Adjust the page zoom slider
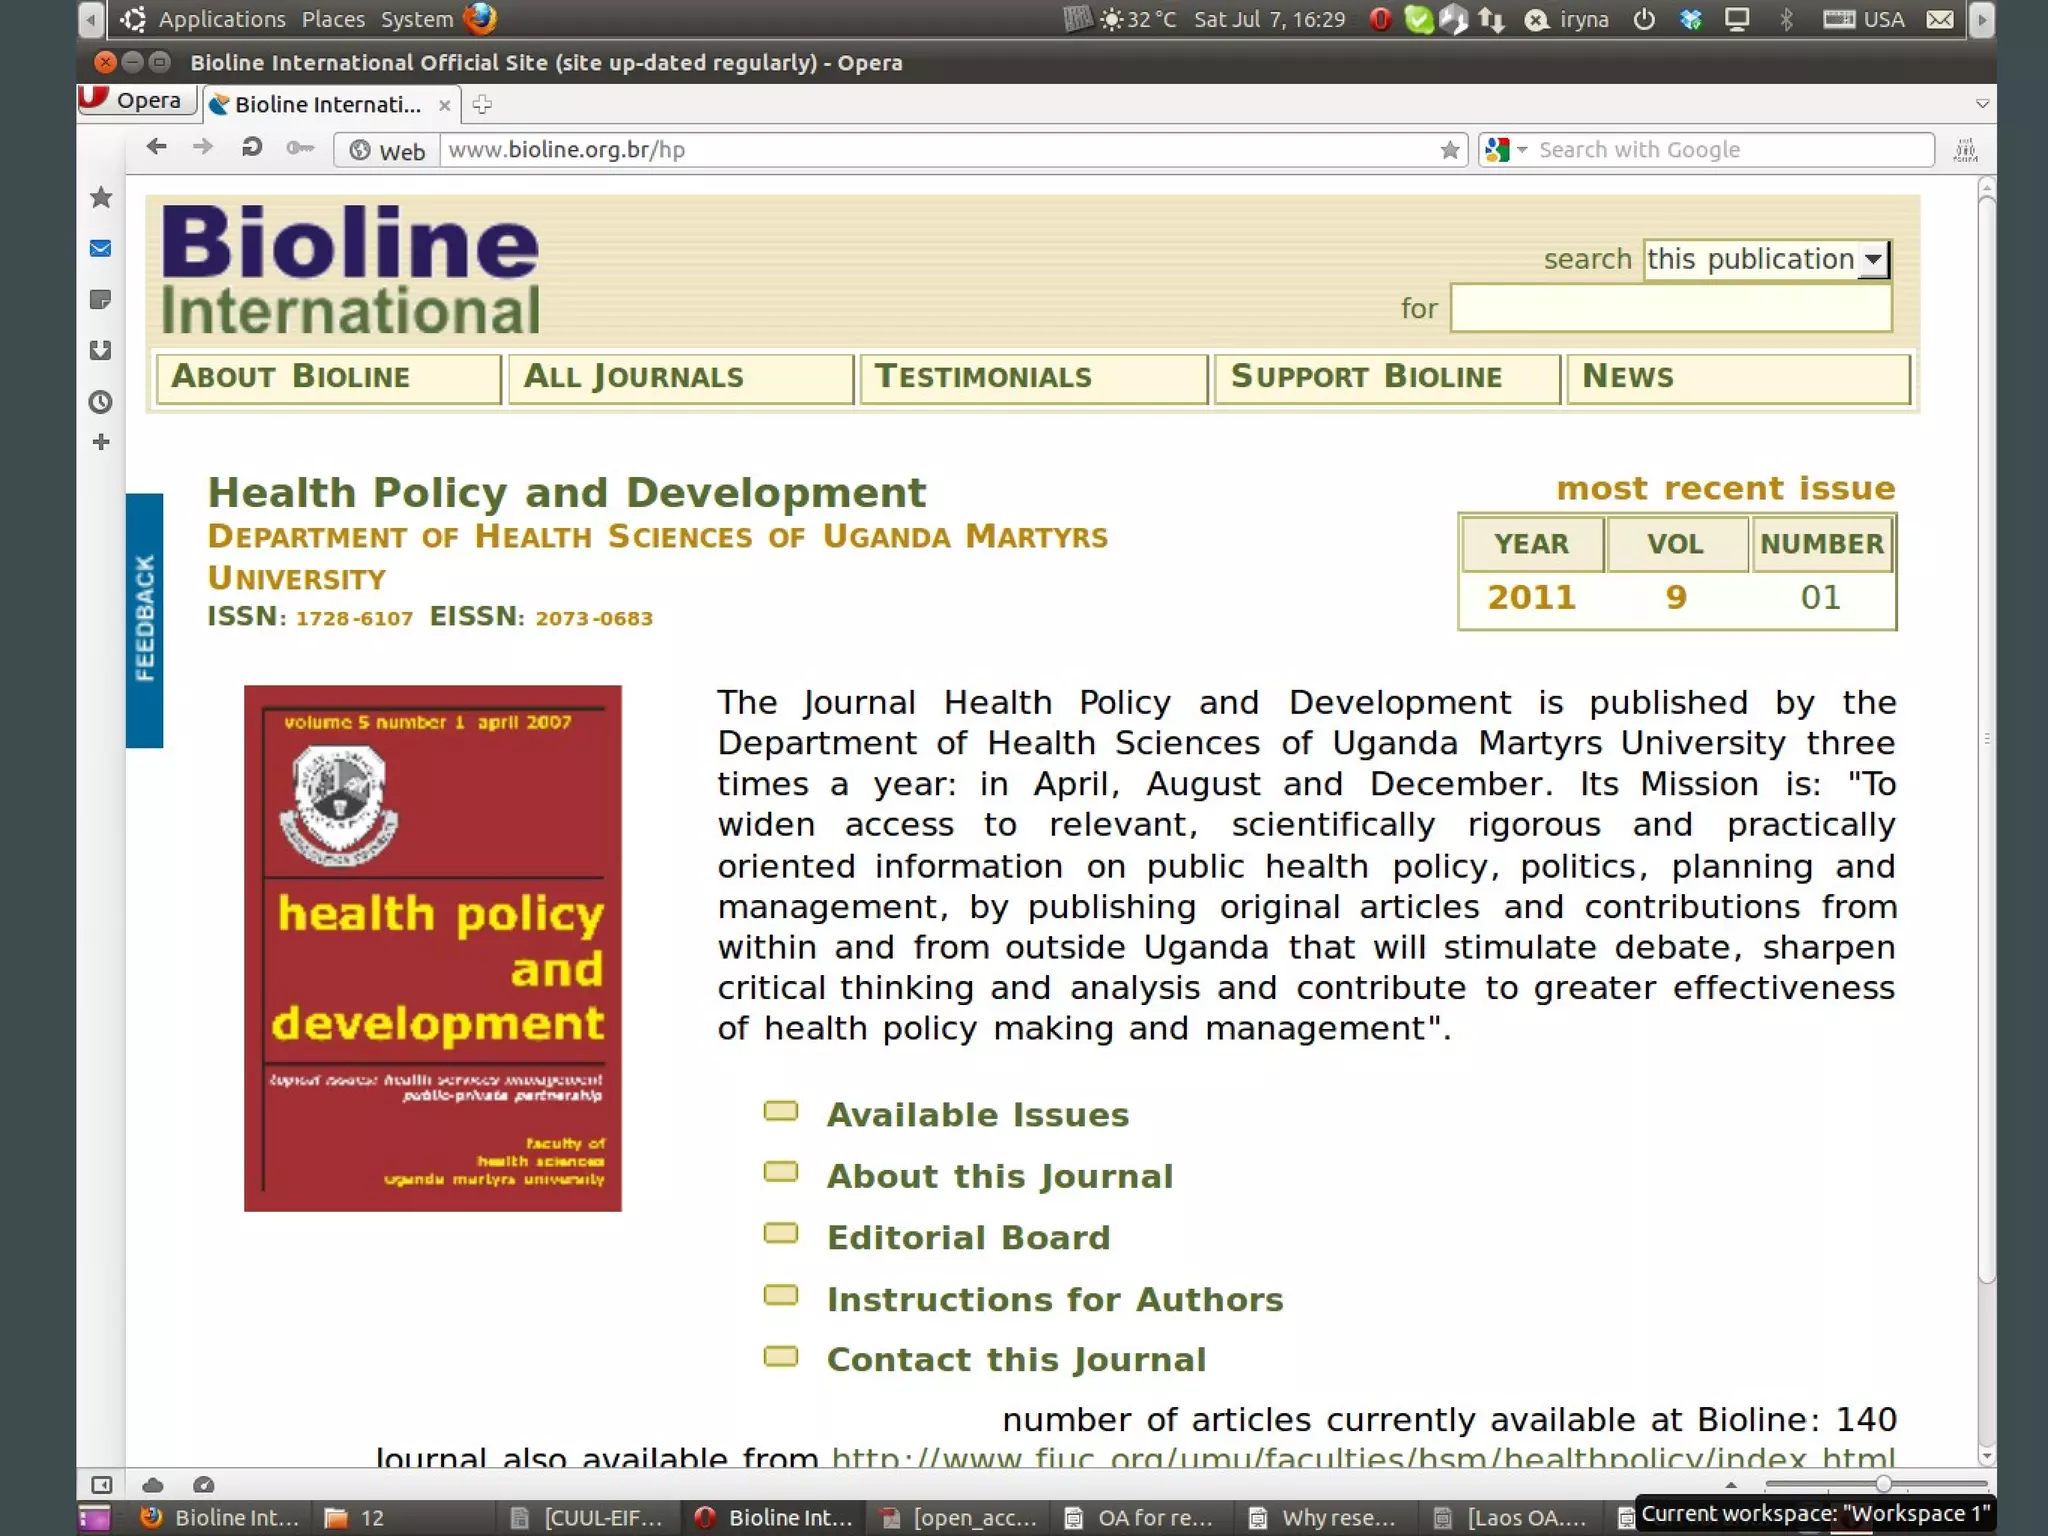2048x1536 pixels. pos(1883,1485)
